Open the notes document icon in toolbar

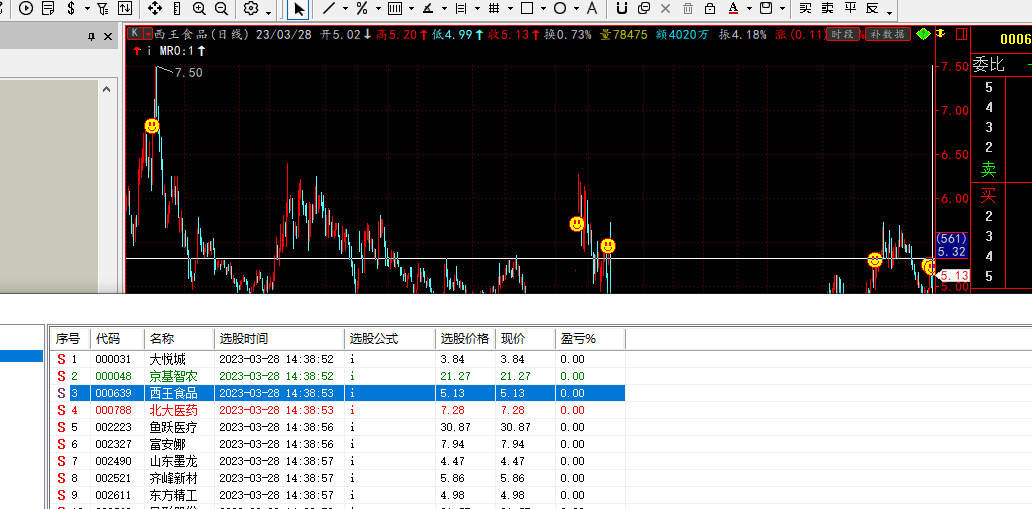click(47, 9)
